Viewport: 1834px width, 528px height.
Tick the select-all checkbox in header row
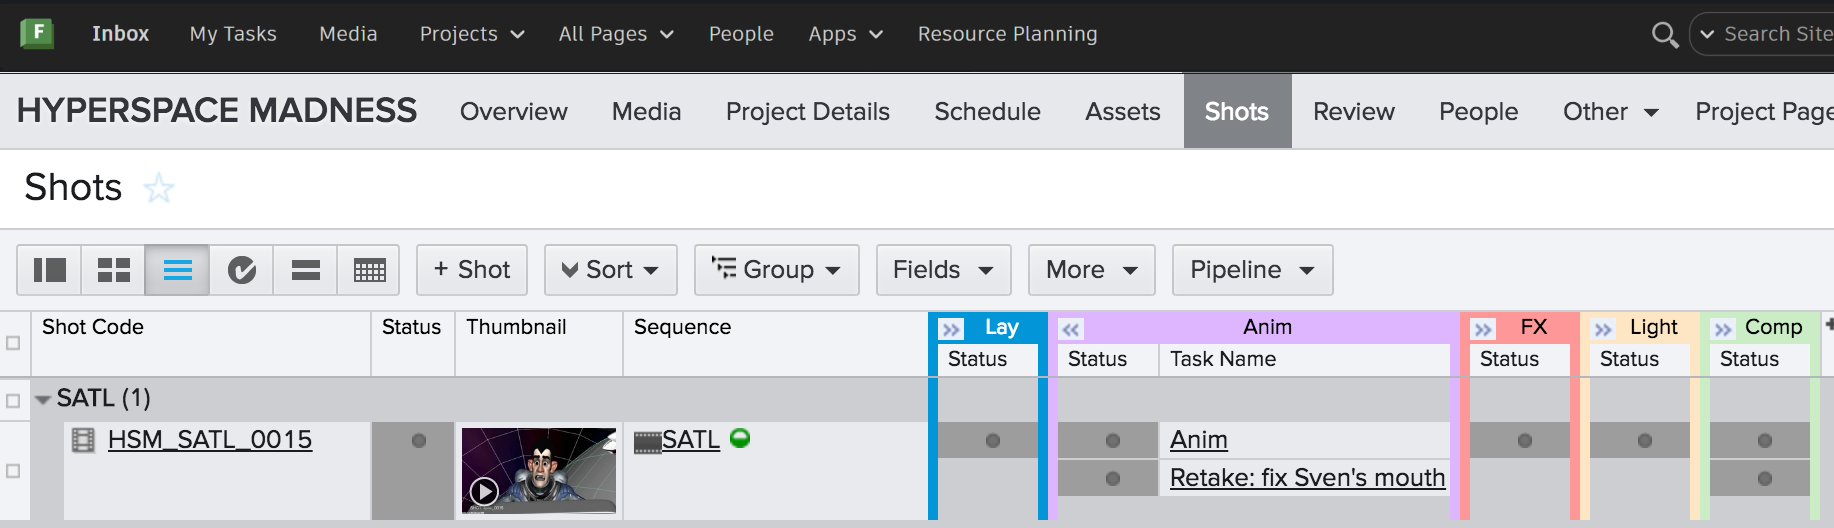13,343
